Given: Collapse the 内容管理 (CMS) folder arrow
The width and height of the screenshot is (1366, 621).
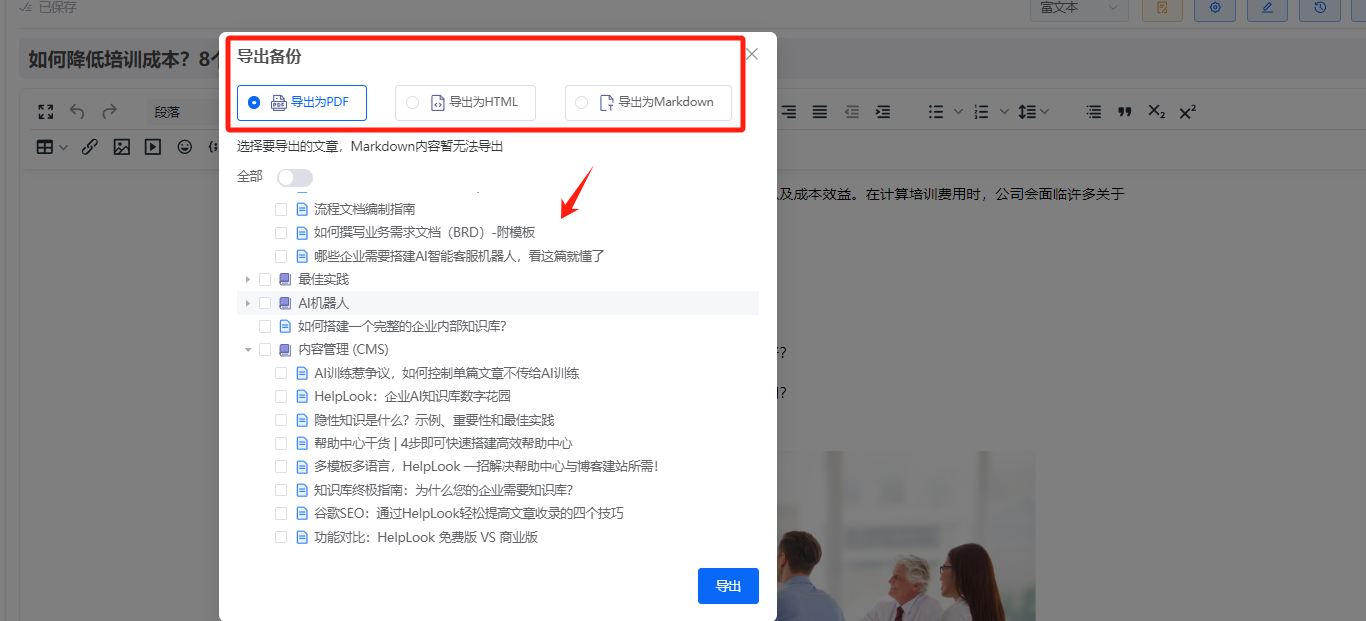Looking at the screenshot, I should [248, 350].
